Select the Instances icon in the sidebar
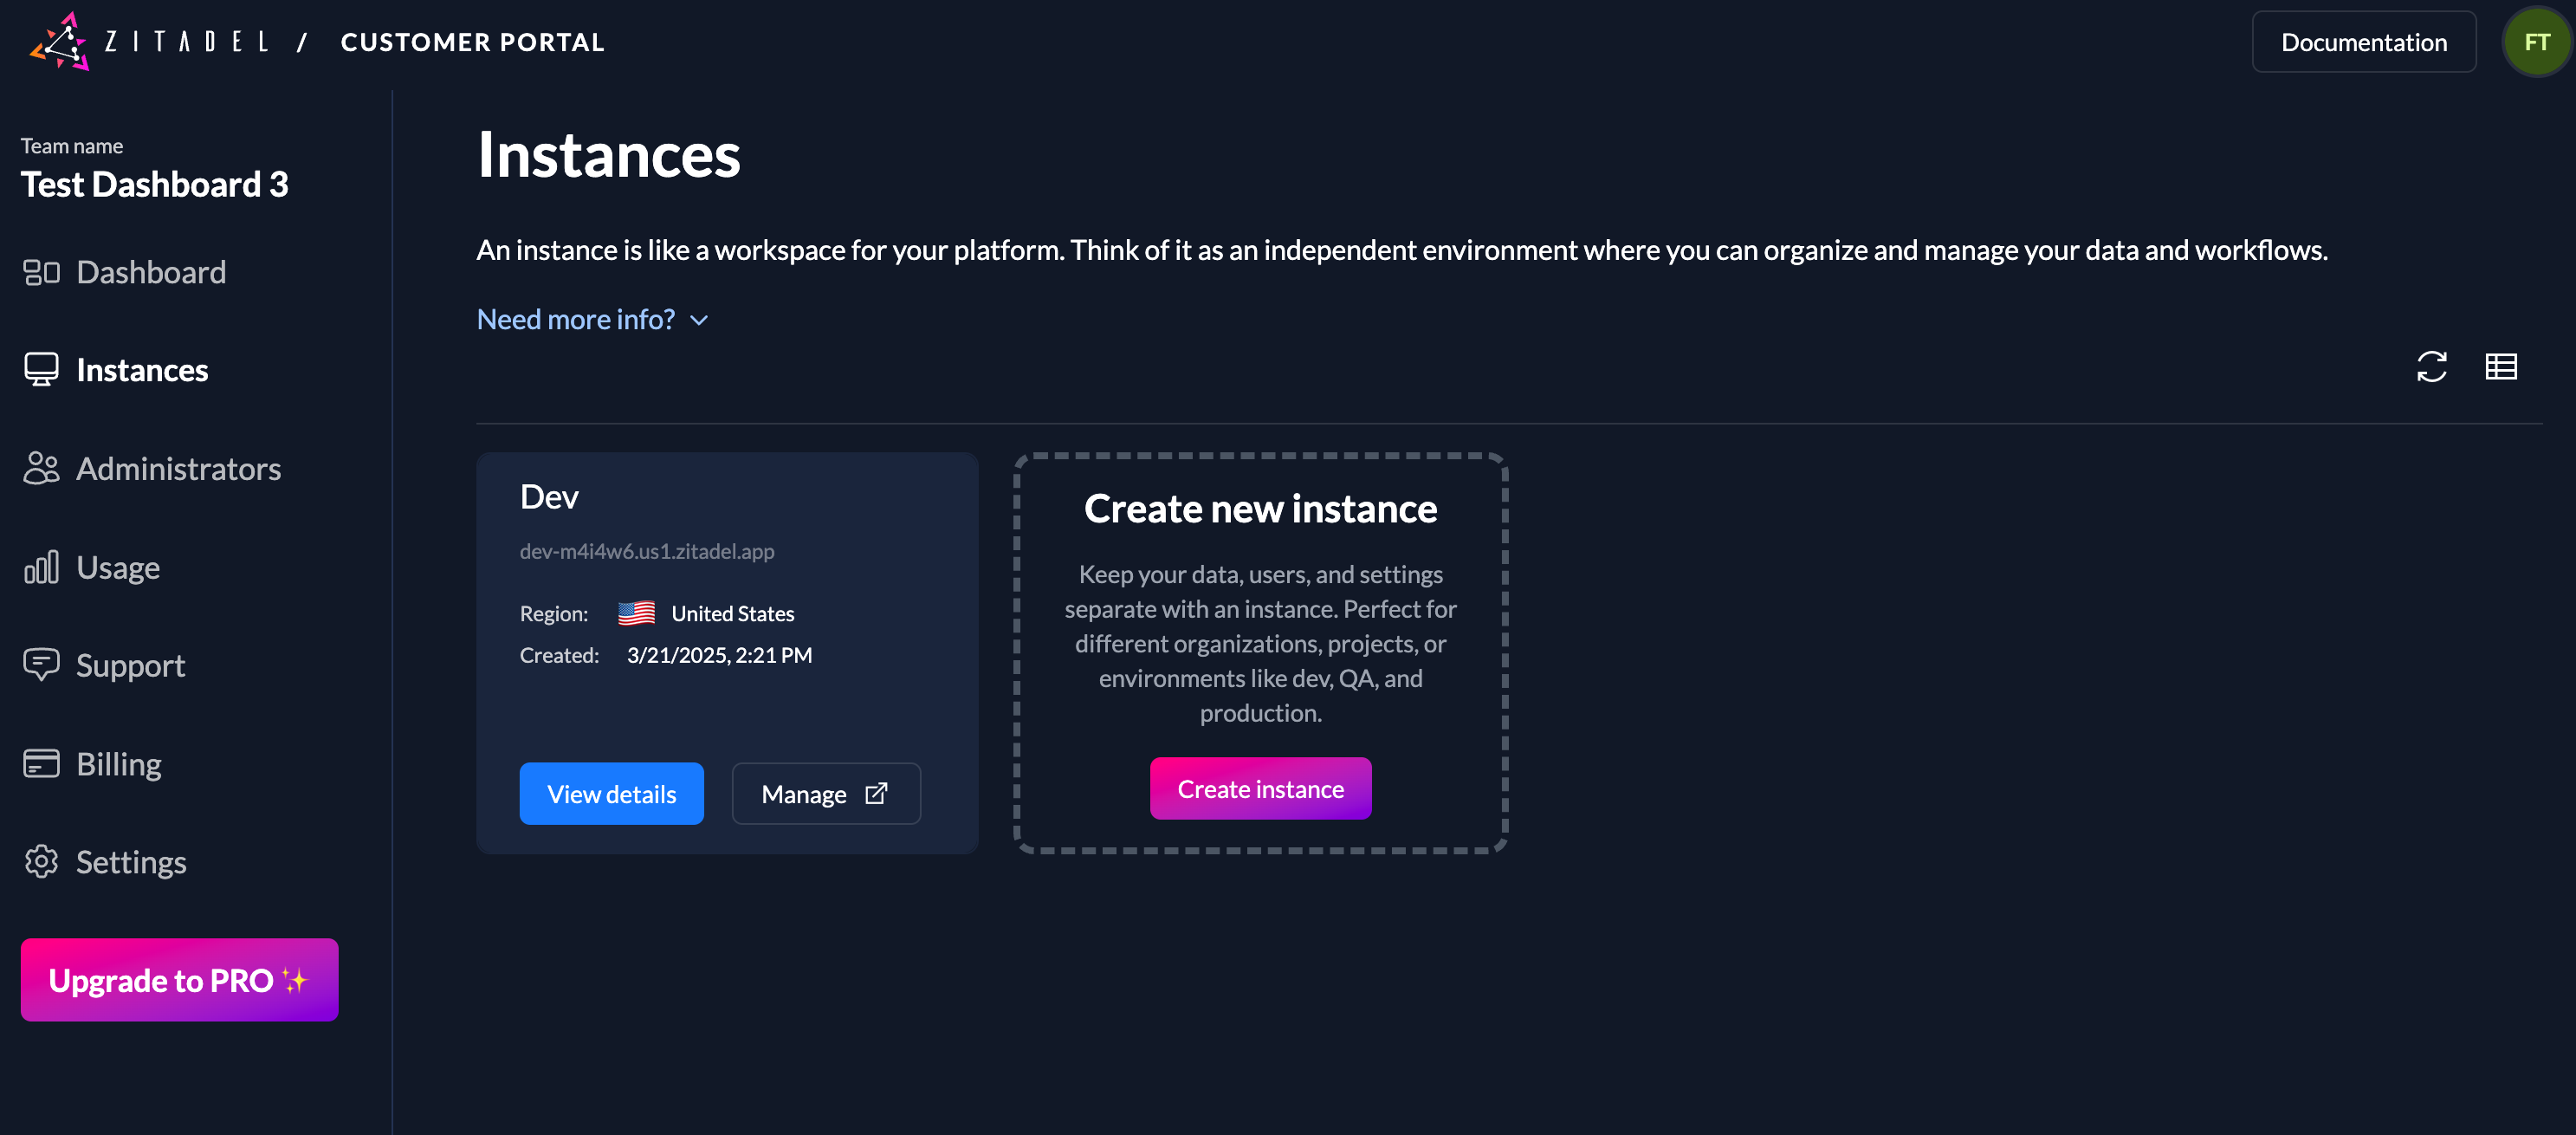Viewport: 2576px width, 1135px height. [40, 369]
